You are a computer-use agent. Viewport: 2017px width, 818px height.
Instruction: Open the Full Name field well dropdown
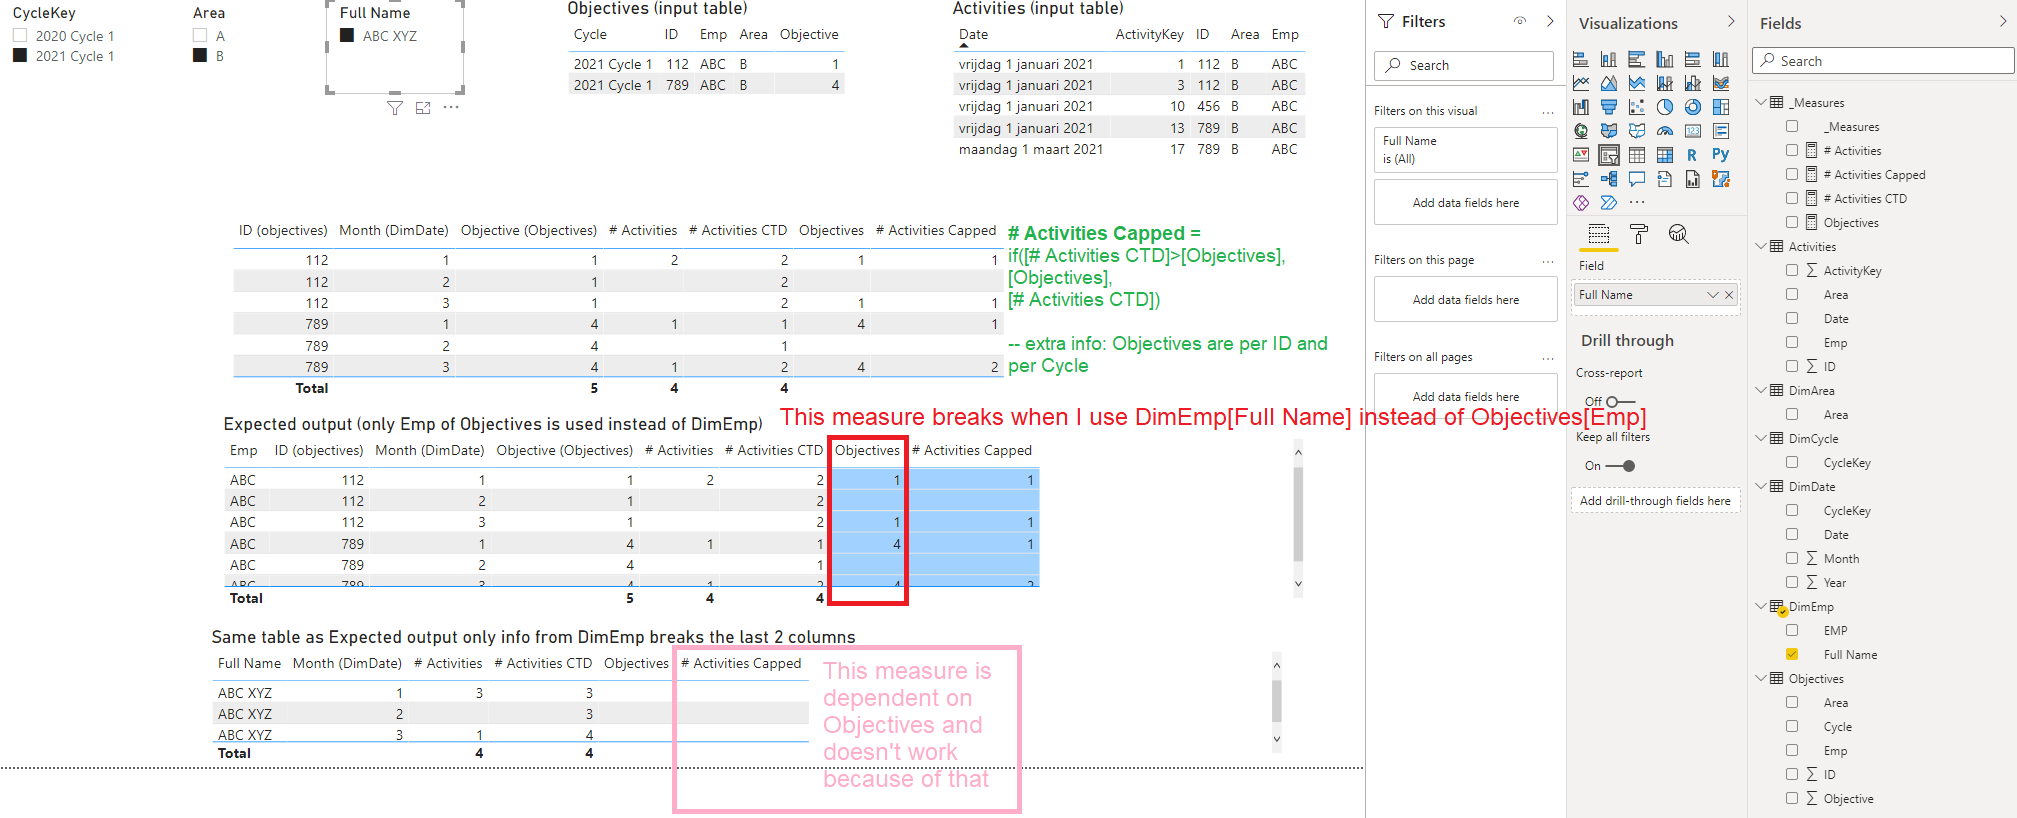[1713, 295]
